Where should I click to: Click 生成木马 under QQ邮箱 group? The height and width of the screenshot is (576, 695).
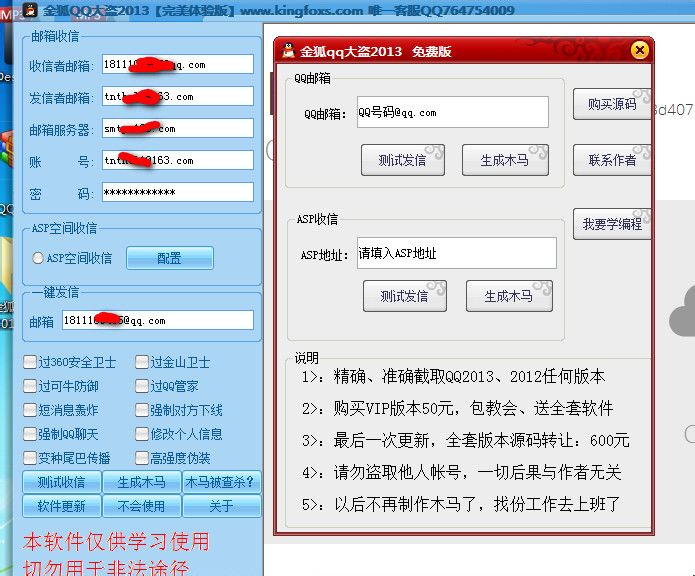505,160
